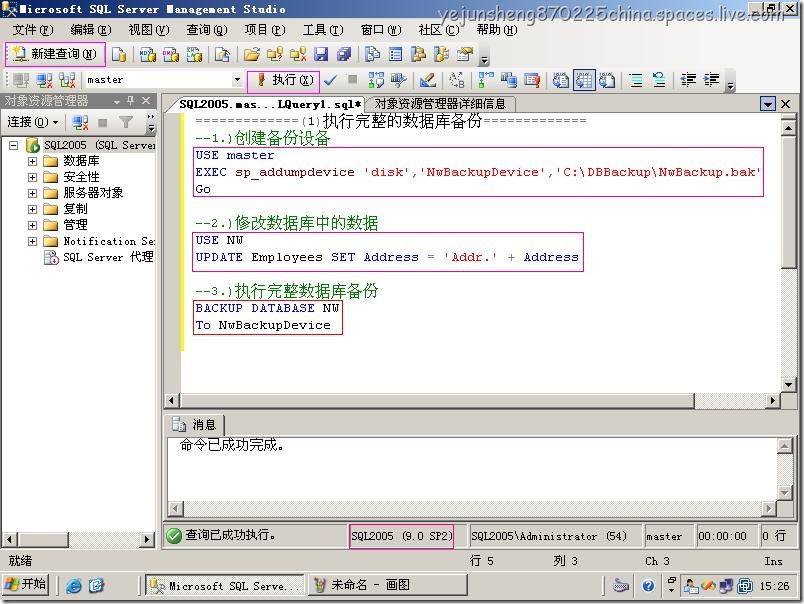804x604 pixels.
Task: Select Results to Text option
Action: coord(560,80)
